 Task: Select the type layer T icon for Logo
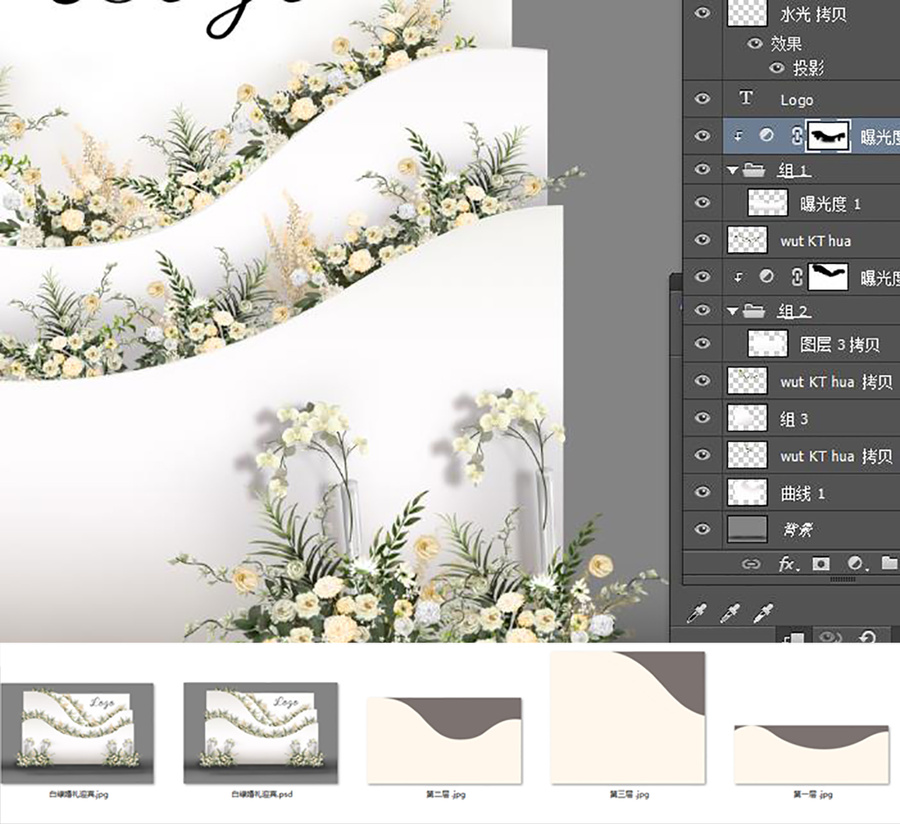746,98
